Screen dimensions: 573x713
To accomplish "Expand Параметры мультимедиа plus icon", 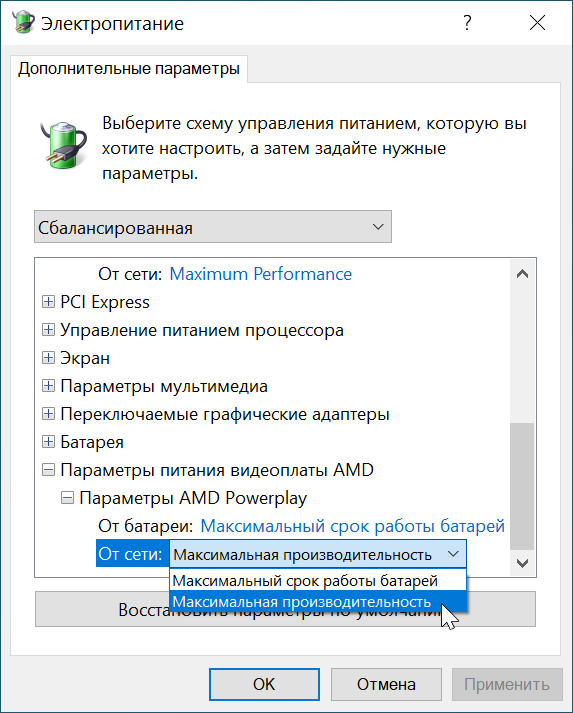I will [x=48, y=386].
